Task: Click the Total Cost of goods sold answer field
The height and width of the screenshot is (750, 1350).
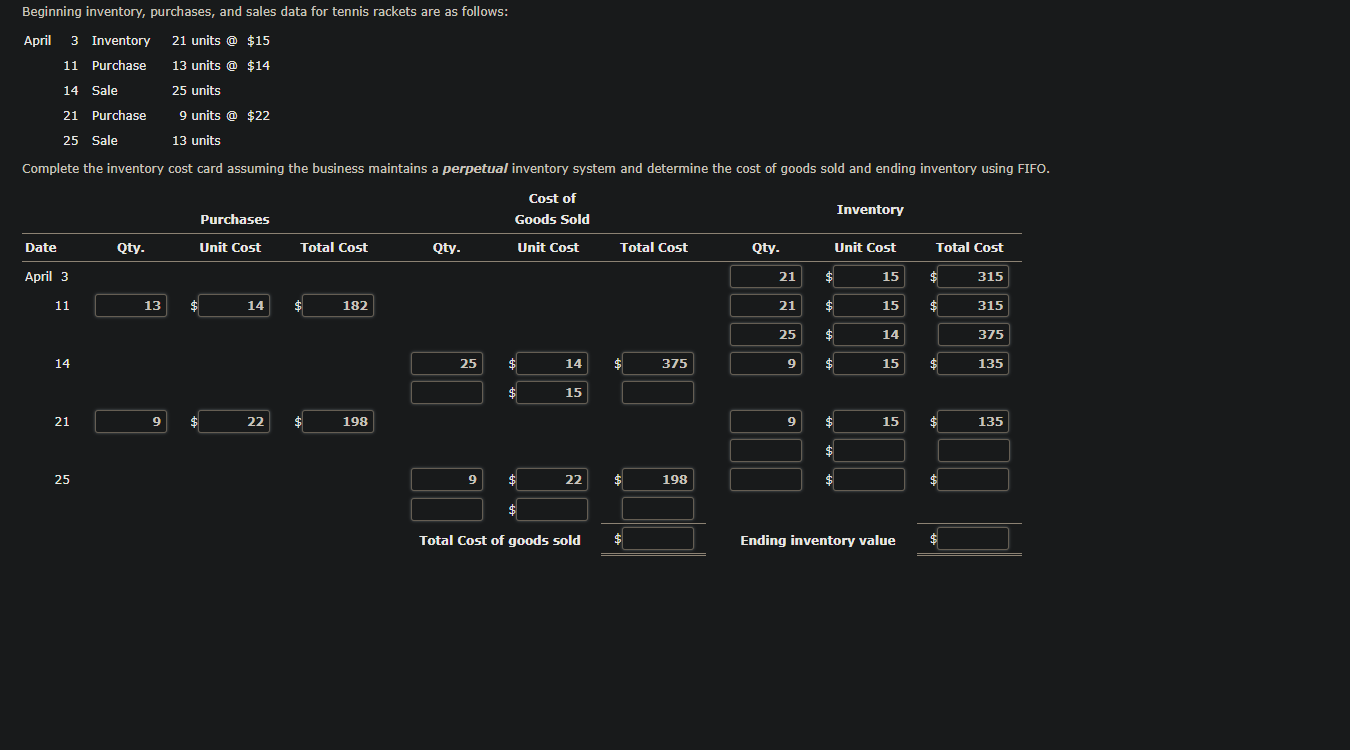Action: coord(657,539)
